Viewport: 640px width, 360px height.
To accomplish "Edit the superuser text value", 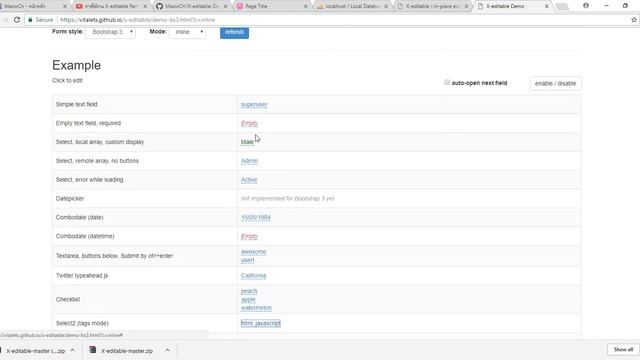I will tap(254, 104).
